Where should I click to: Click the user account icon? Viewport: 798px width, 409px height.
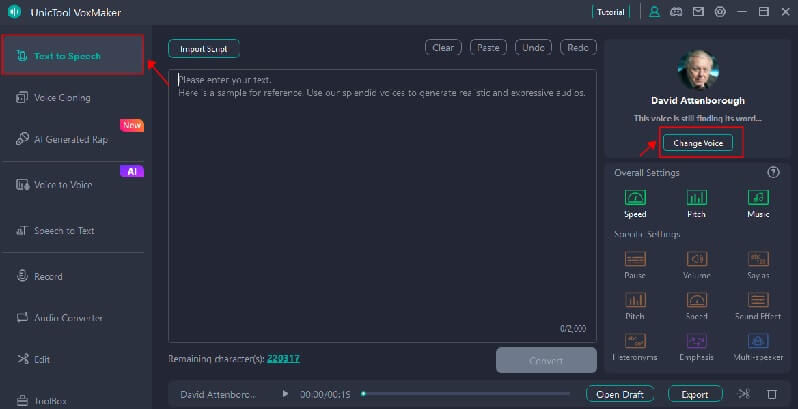point(654,12)
